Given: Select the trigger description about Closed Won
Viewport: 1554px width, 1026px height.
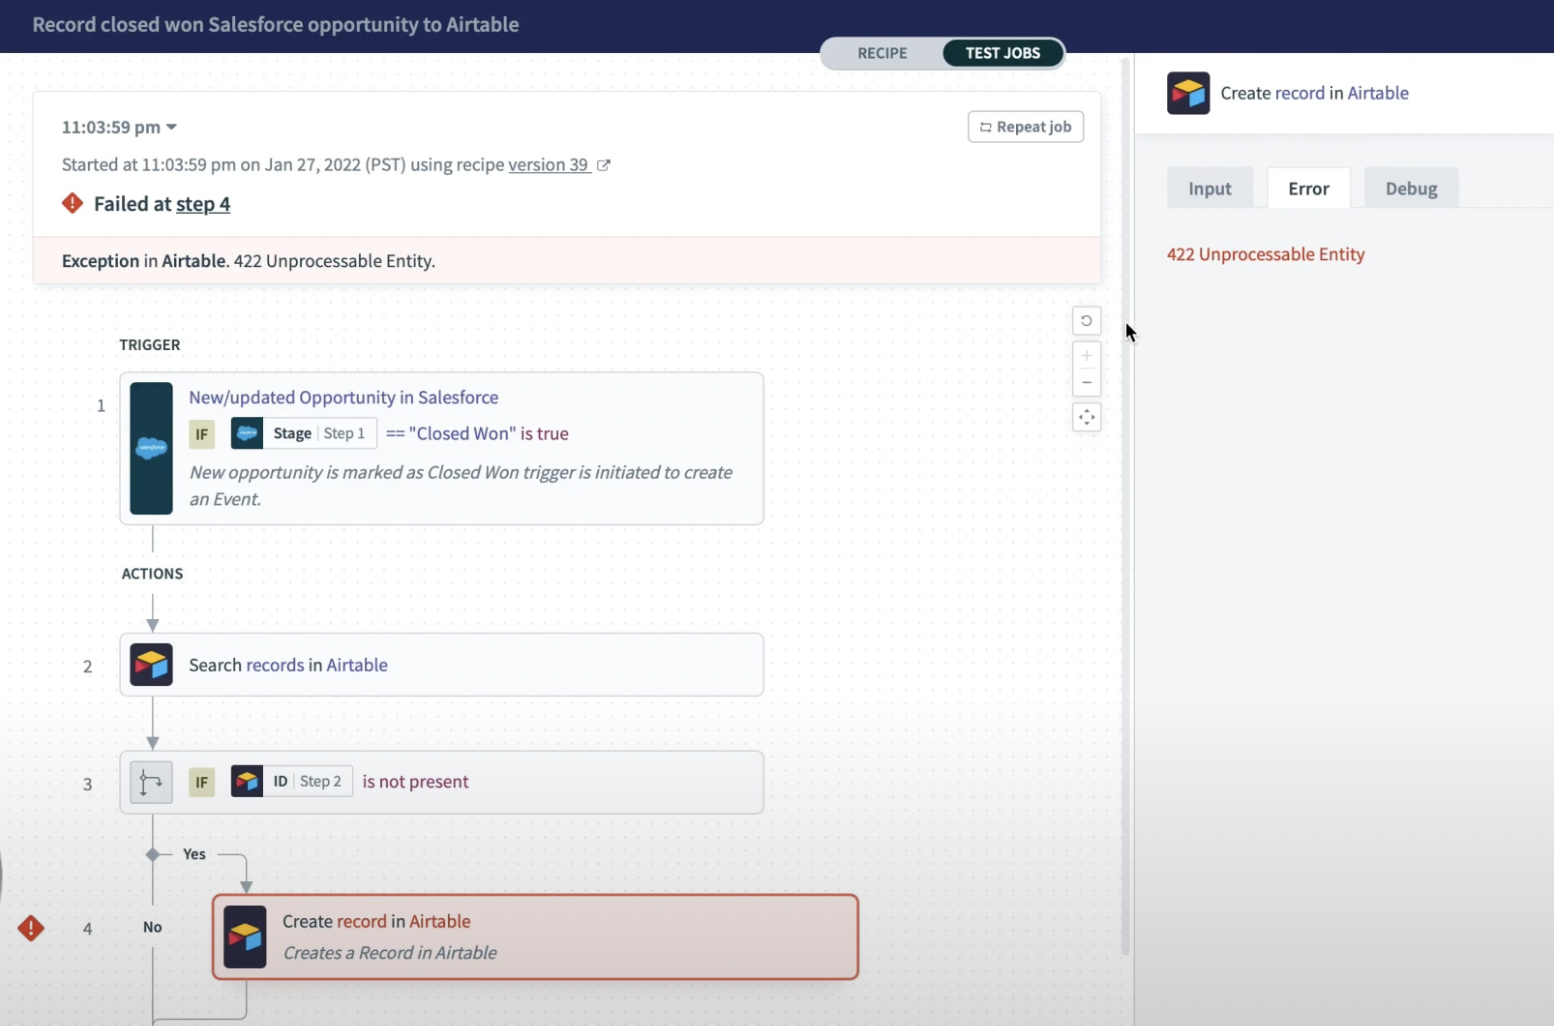Looking at the screenshot, I should 461,485.
